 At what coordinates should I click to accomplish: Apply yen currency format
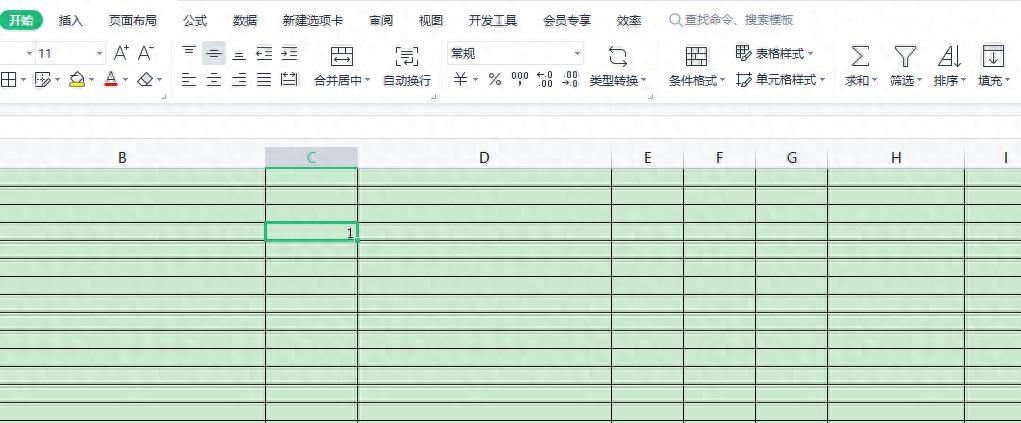[x=460, y=79]
